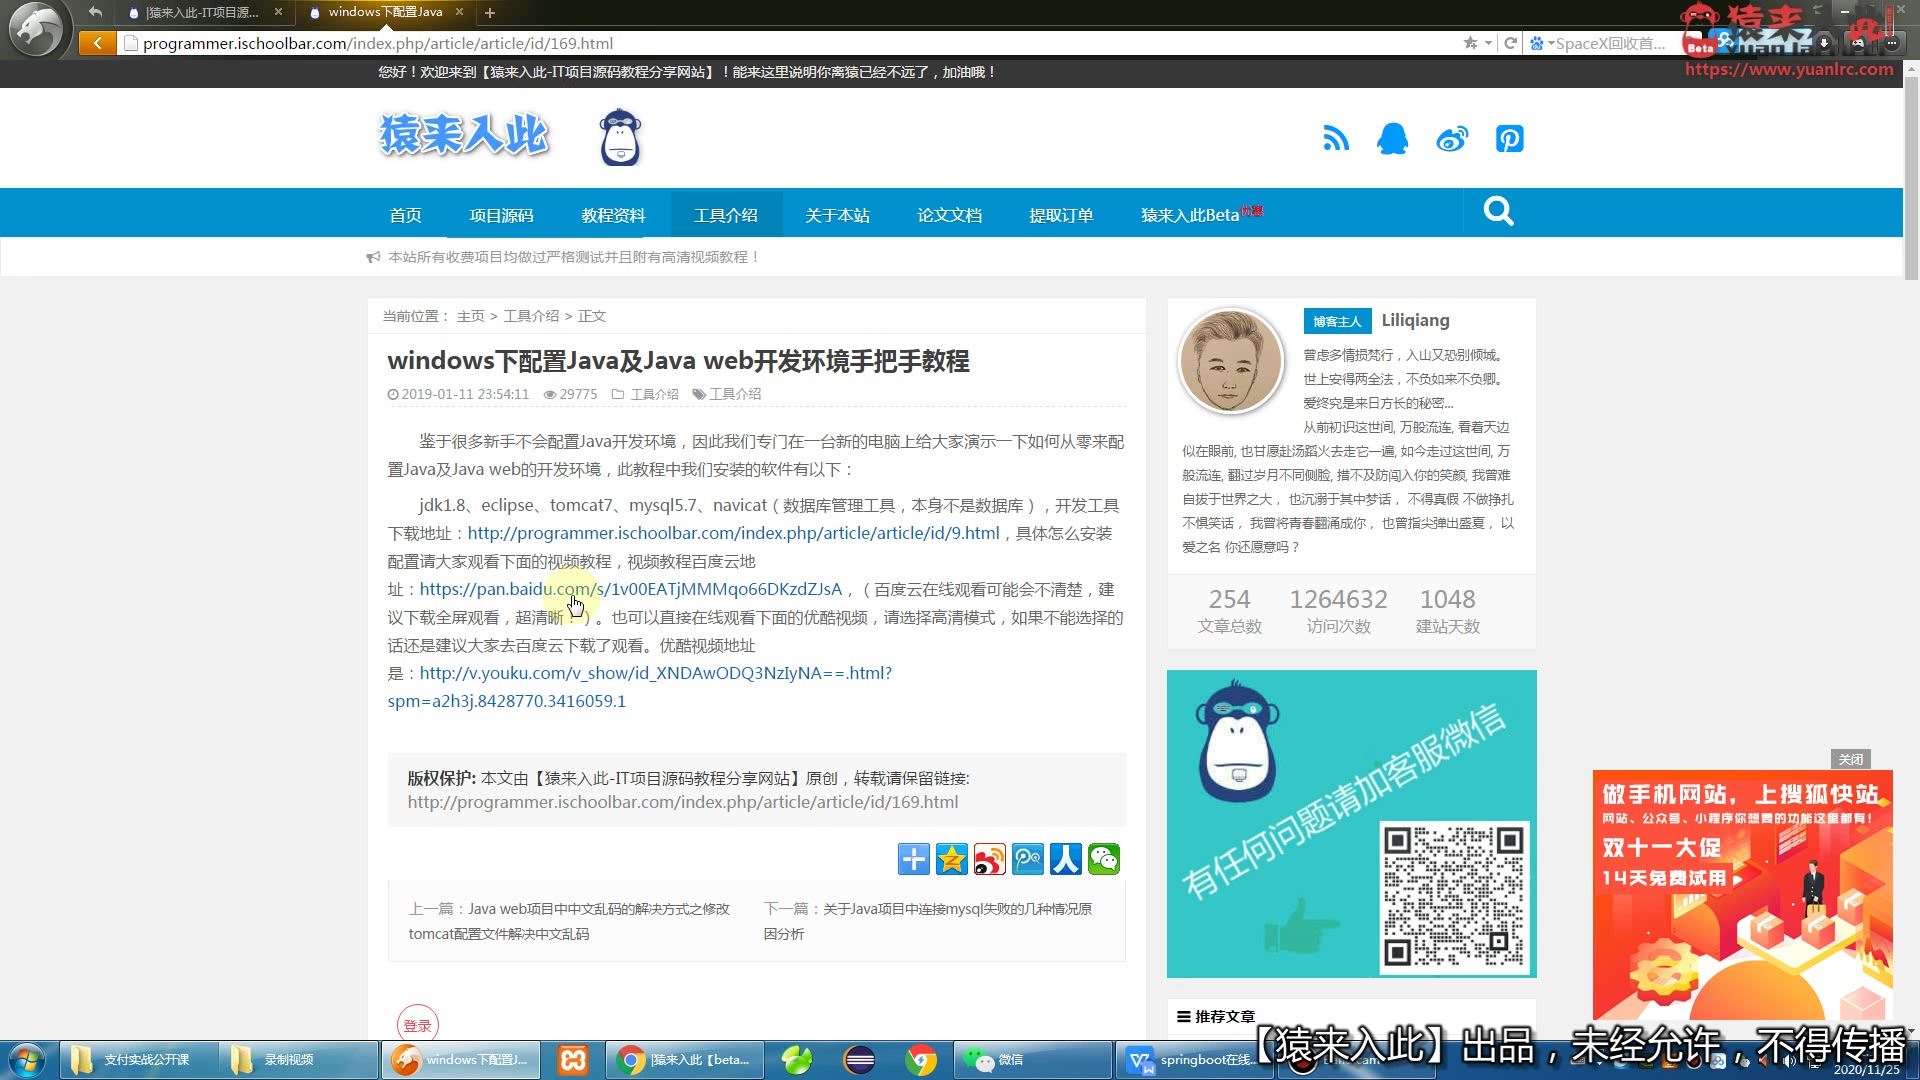Open Eclipse taskbar icon
Screen dimensions: 1920x1080
tap(859, 1060)
